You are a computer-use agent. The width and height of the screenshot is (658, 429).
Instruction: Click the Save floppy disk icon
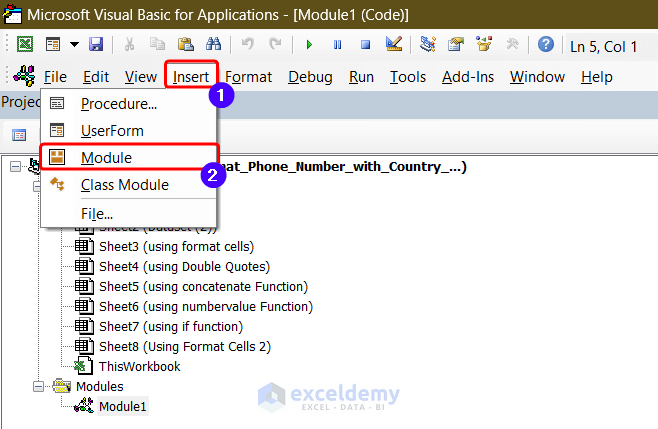click(96, 44)
